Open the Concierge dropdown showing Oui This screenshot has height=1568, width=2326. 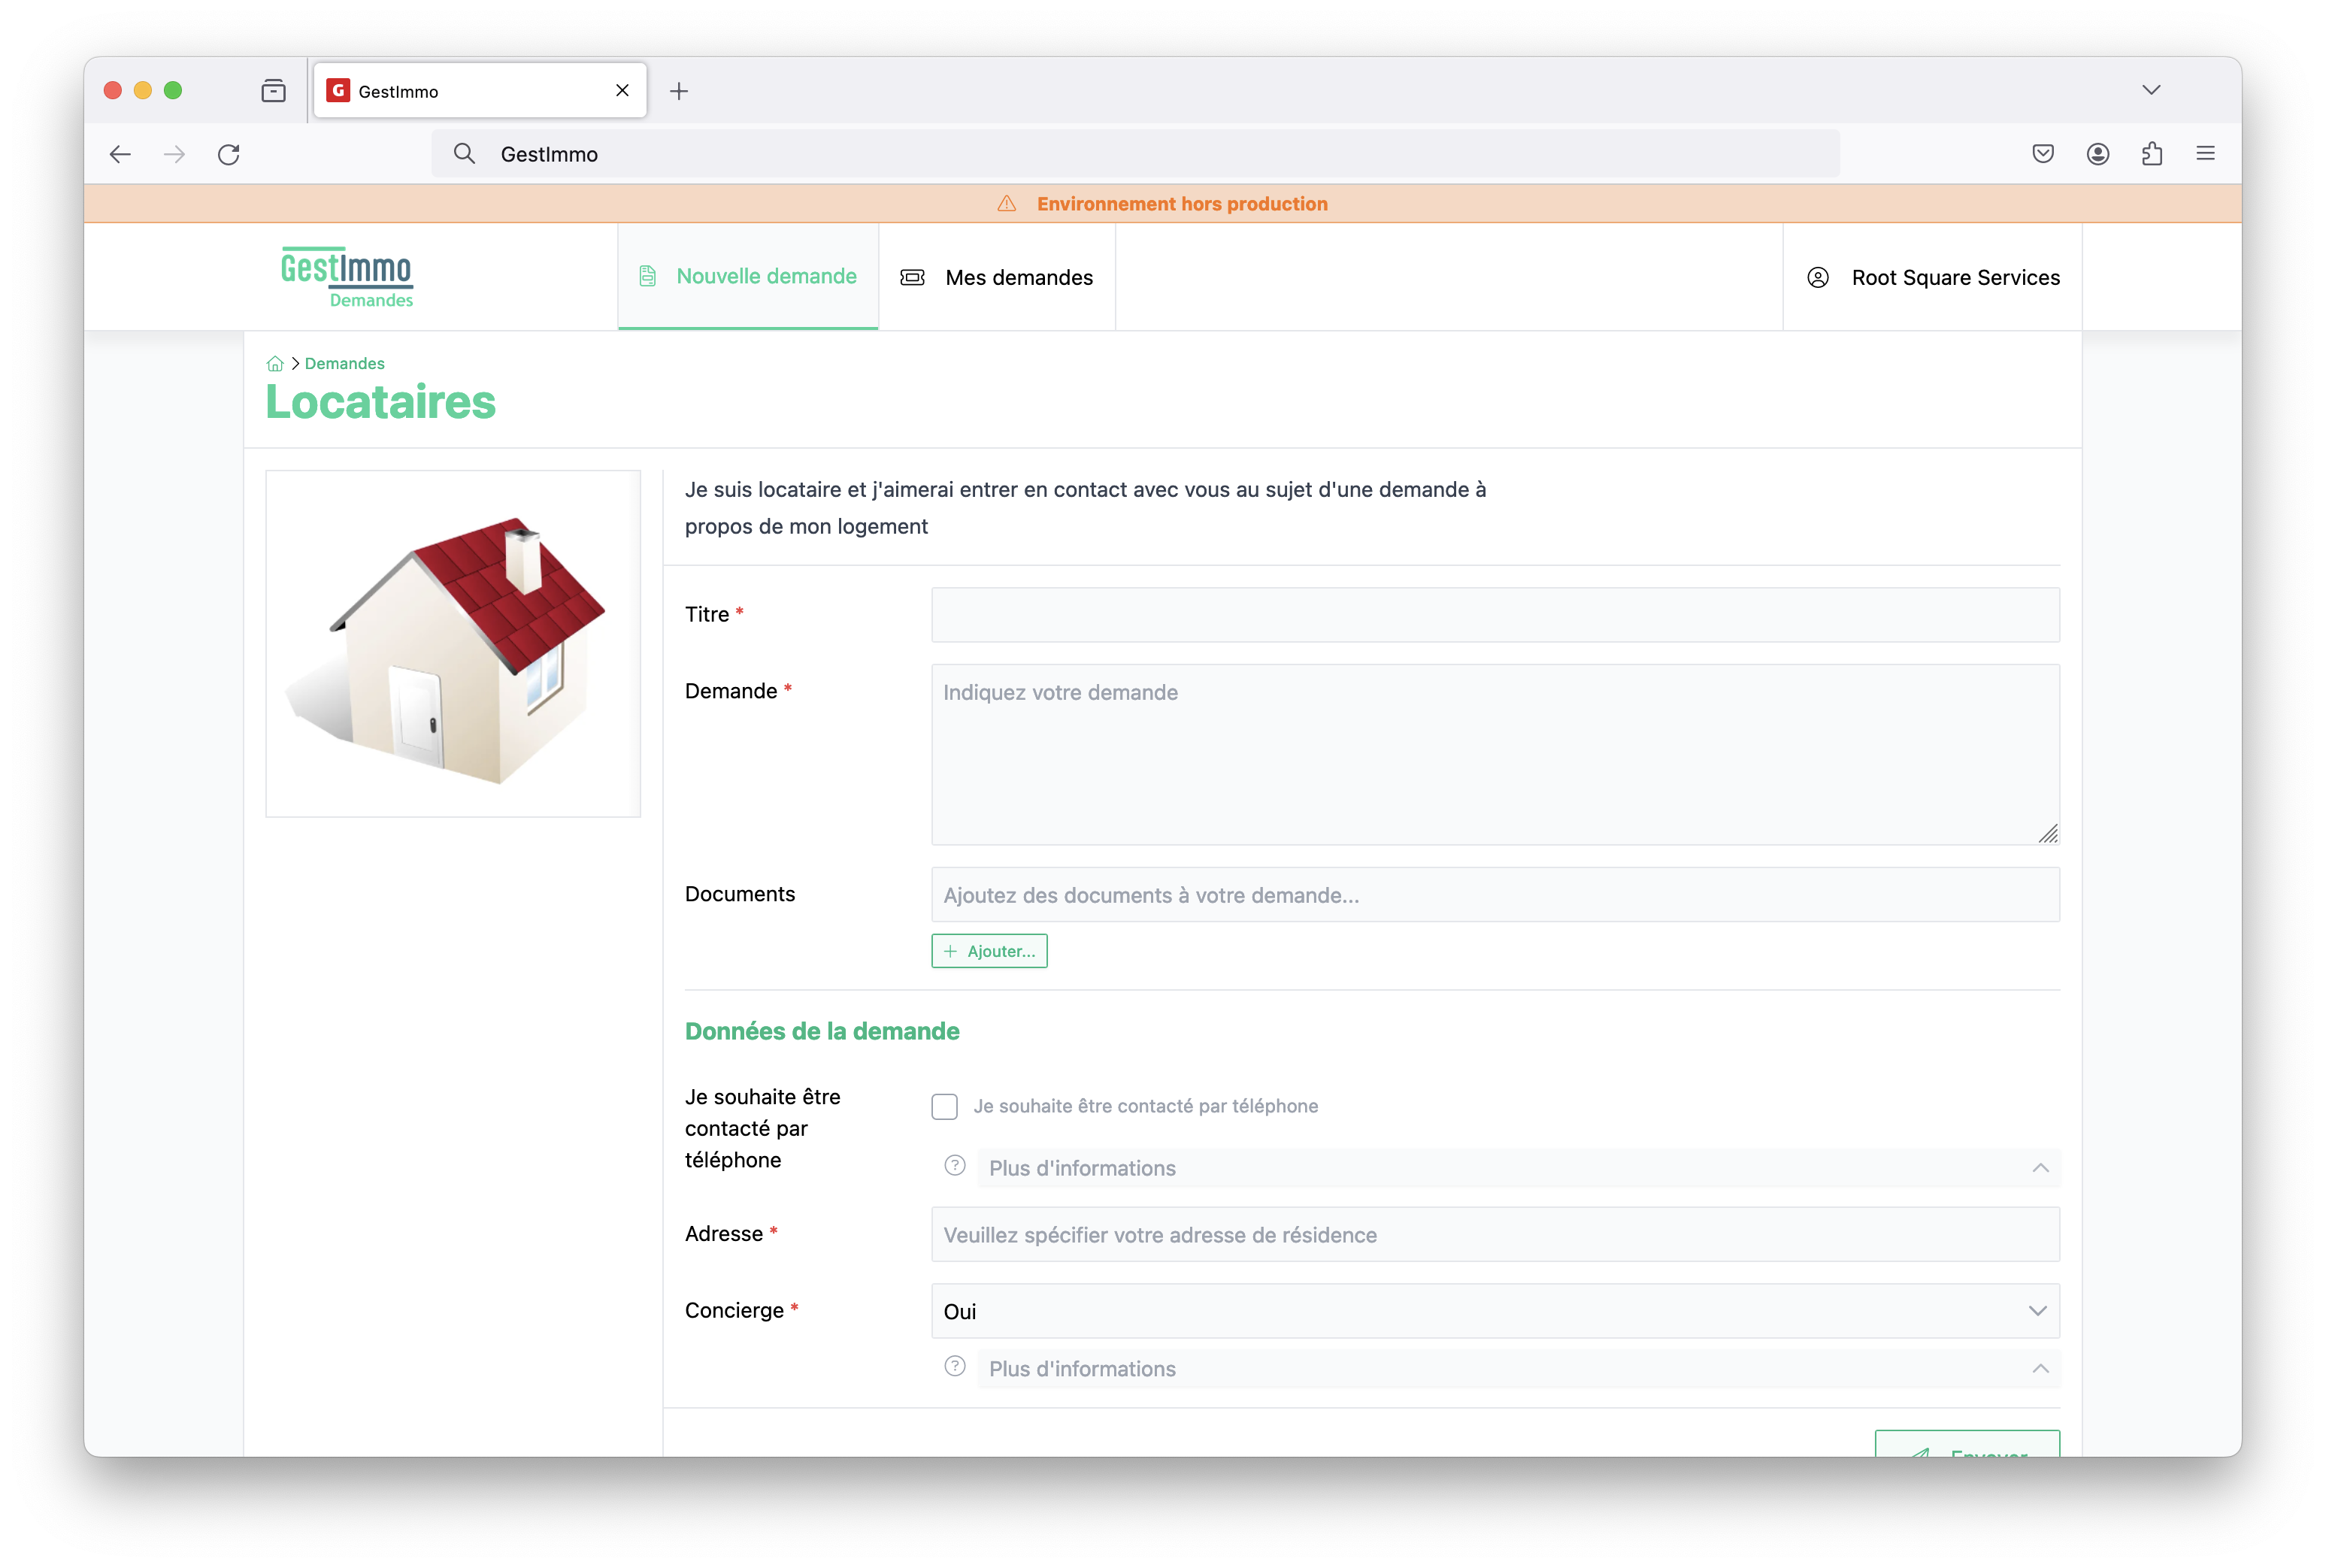click(1495, 1311)
